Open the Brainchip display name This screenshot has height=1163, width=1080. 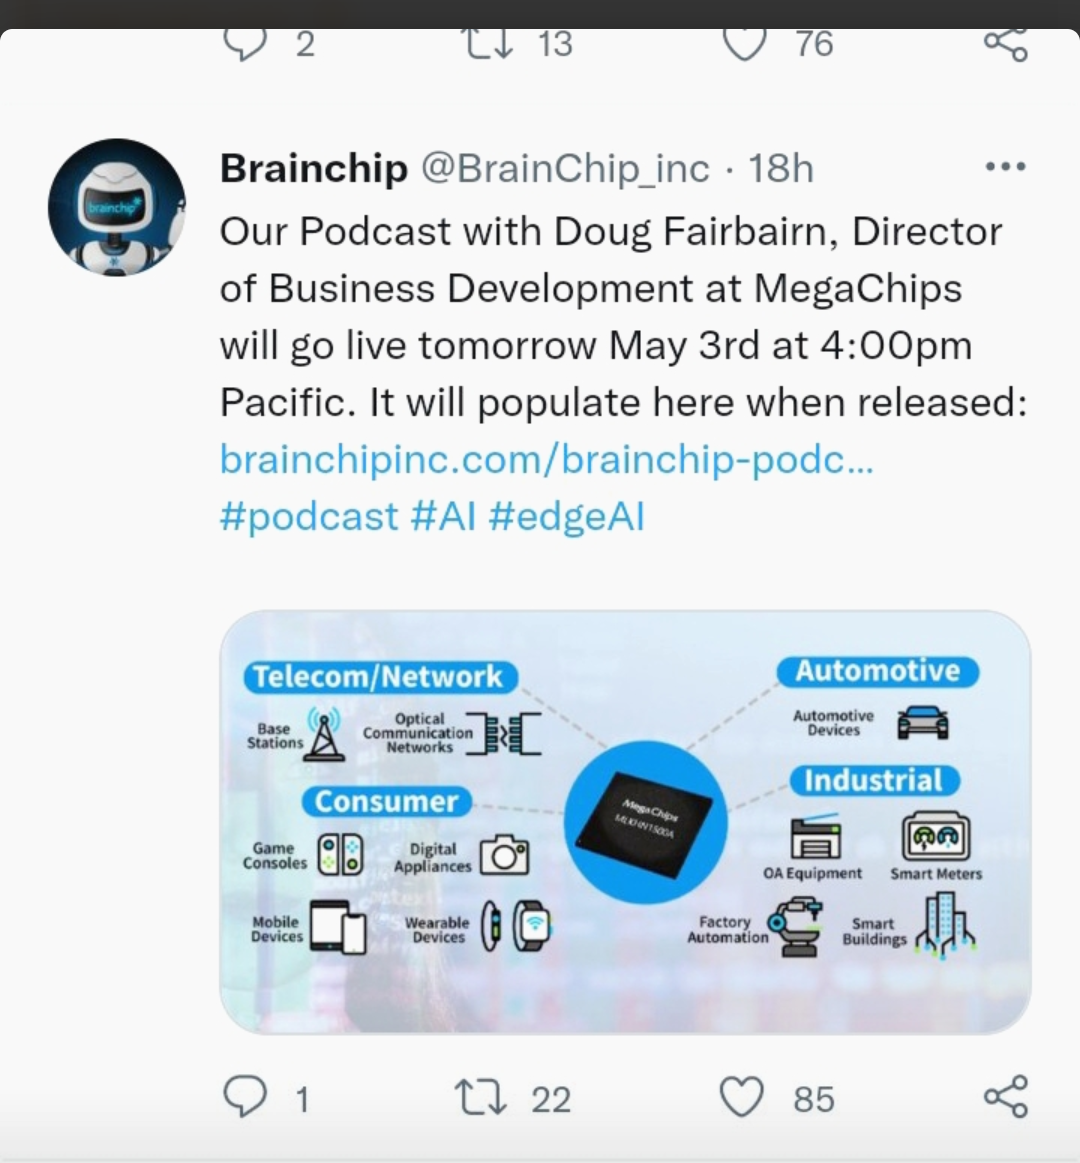[314, 168]
